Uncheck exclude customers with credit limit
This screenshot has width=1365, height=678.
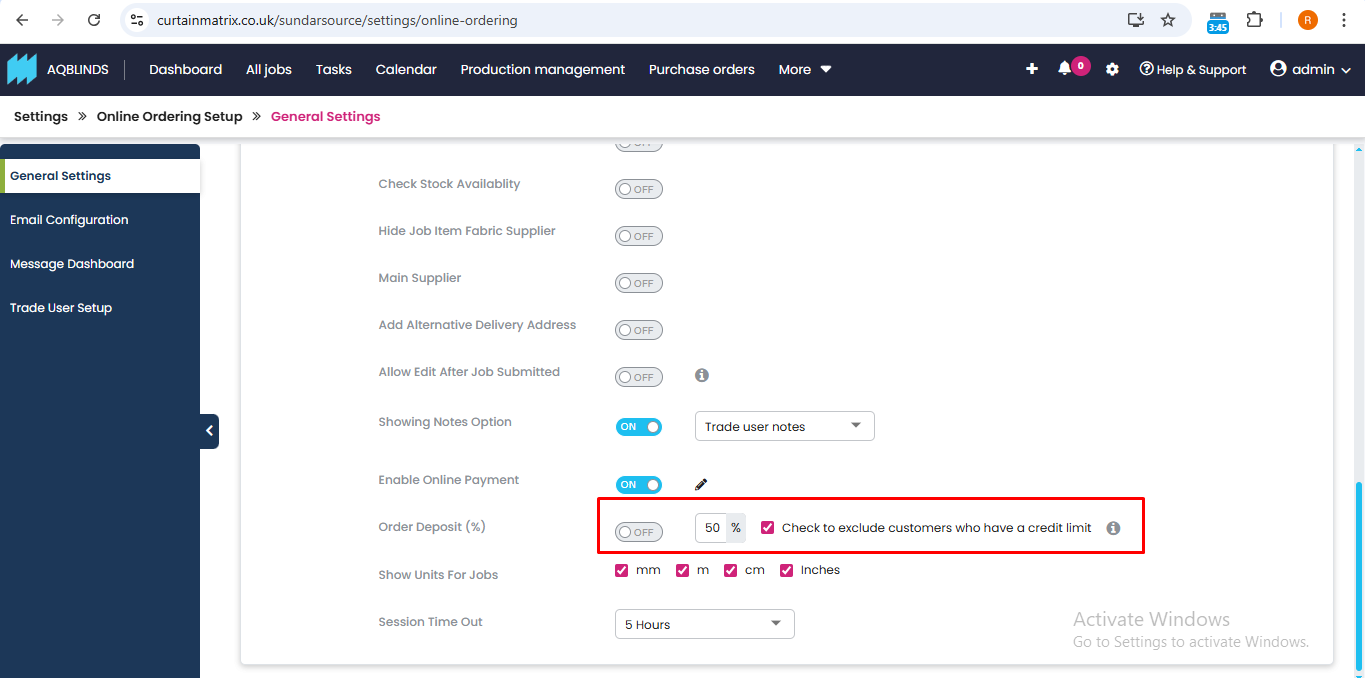point(768,527)
